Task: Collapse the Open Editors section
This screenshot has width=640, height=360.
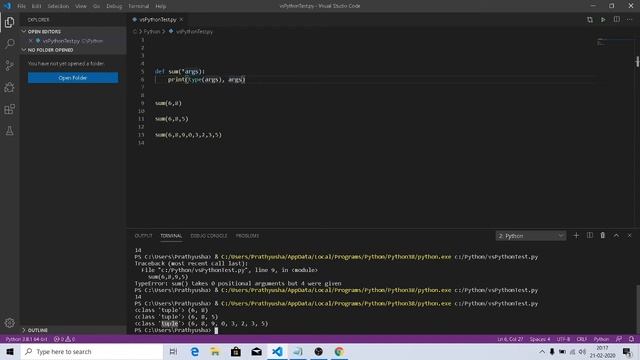Action: pyautogui.click(x=73, y=31)
